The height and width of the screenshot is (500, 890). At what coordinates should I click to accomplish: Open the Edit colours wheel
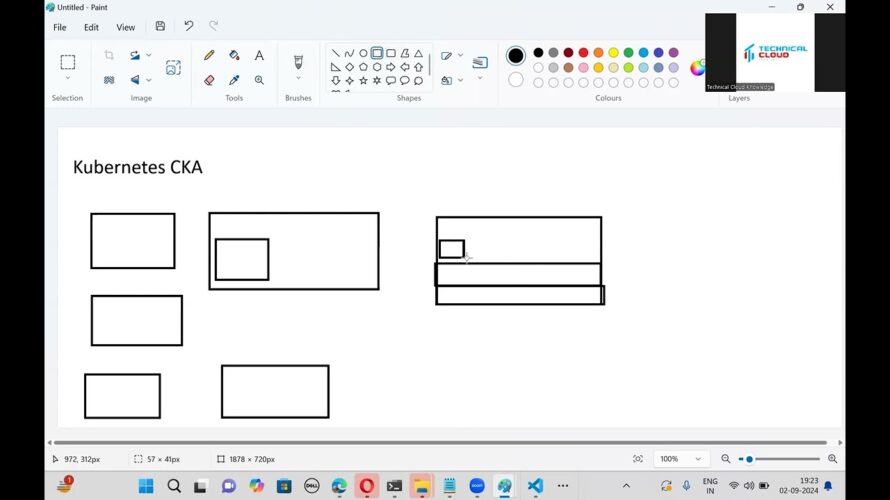(x=697, y=68)
